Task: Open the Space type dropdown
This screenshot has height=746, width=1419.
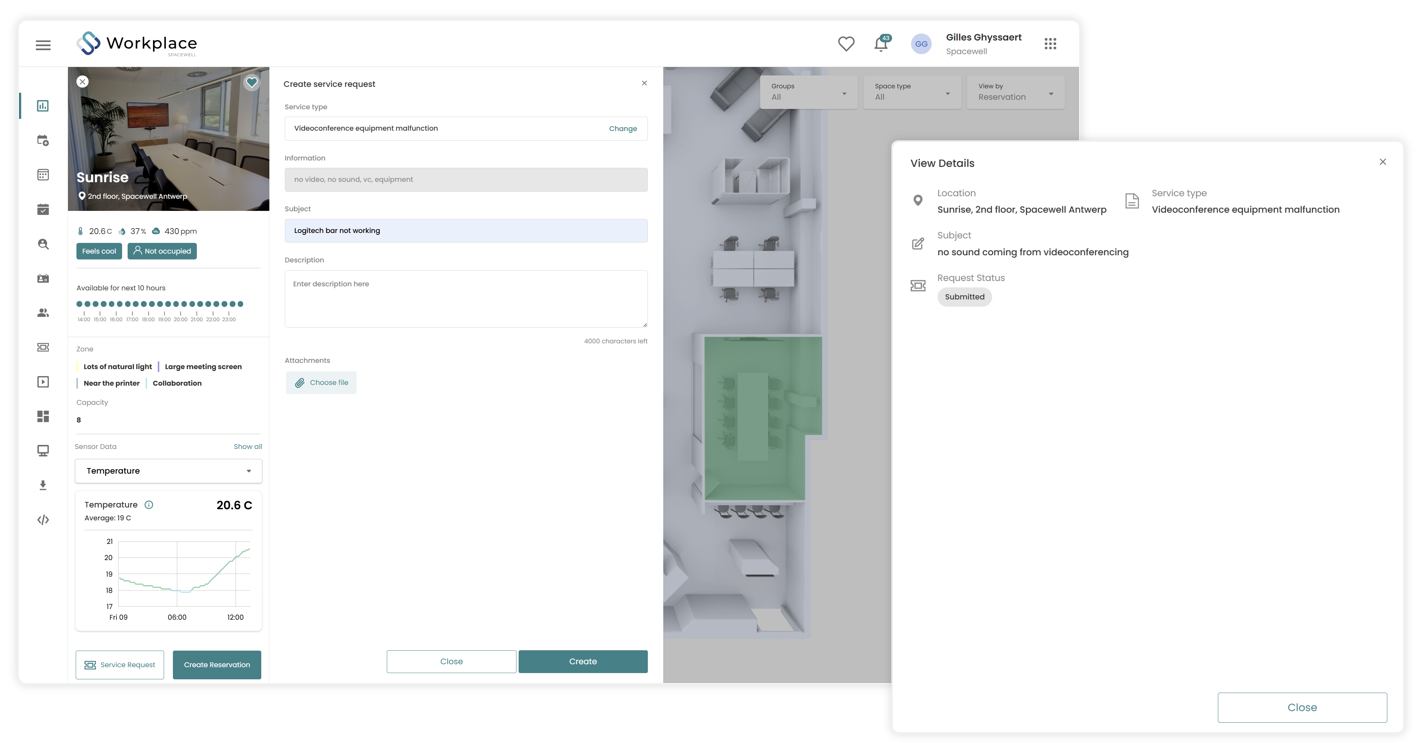Action: pyautogui.click(x=911, y=92)
